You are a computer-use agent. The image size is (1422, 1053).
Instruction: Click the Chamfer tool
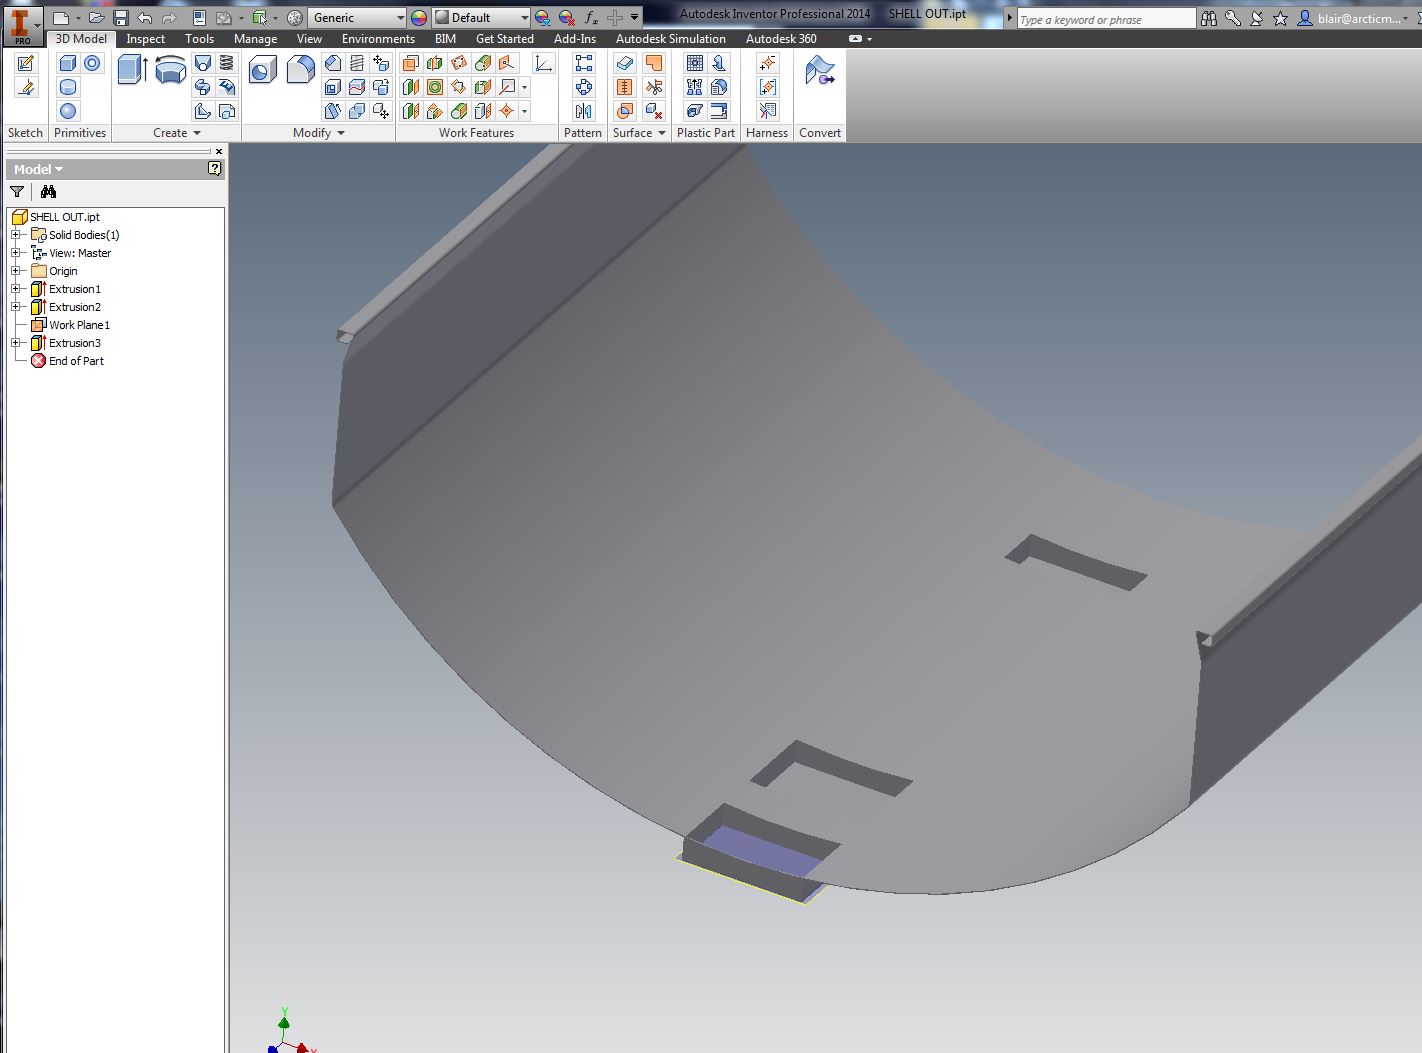point(333,63)
